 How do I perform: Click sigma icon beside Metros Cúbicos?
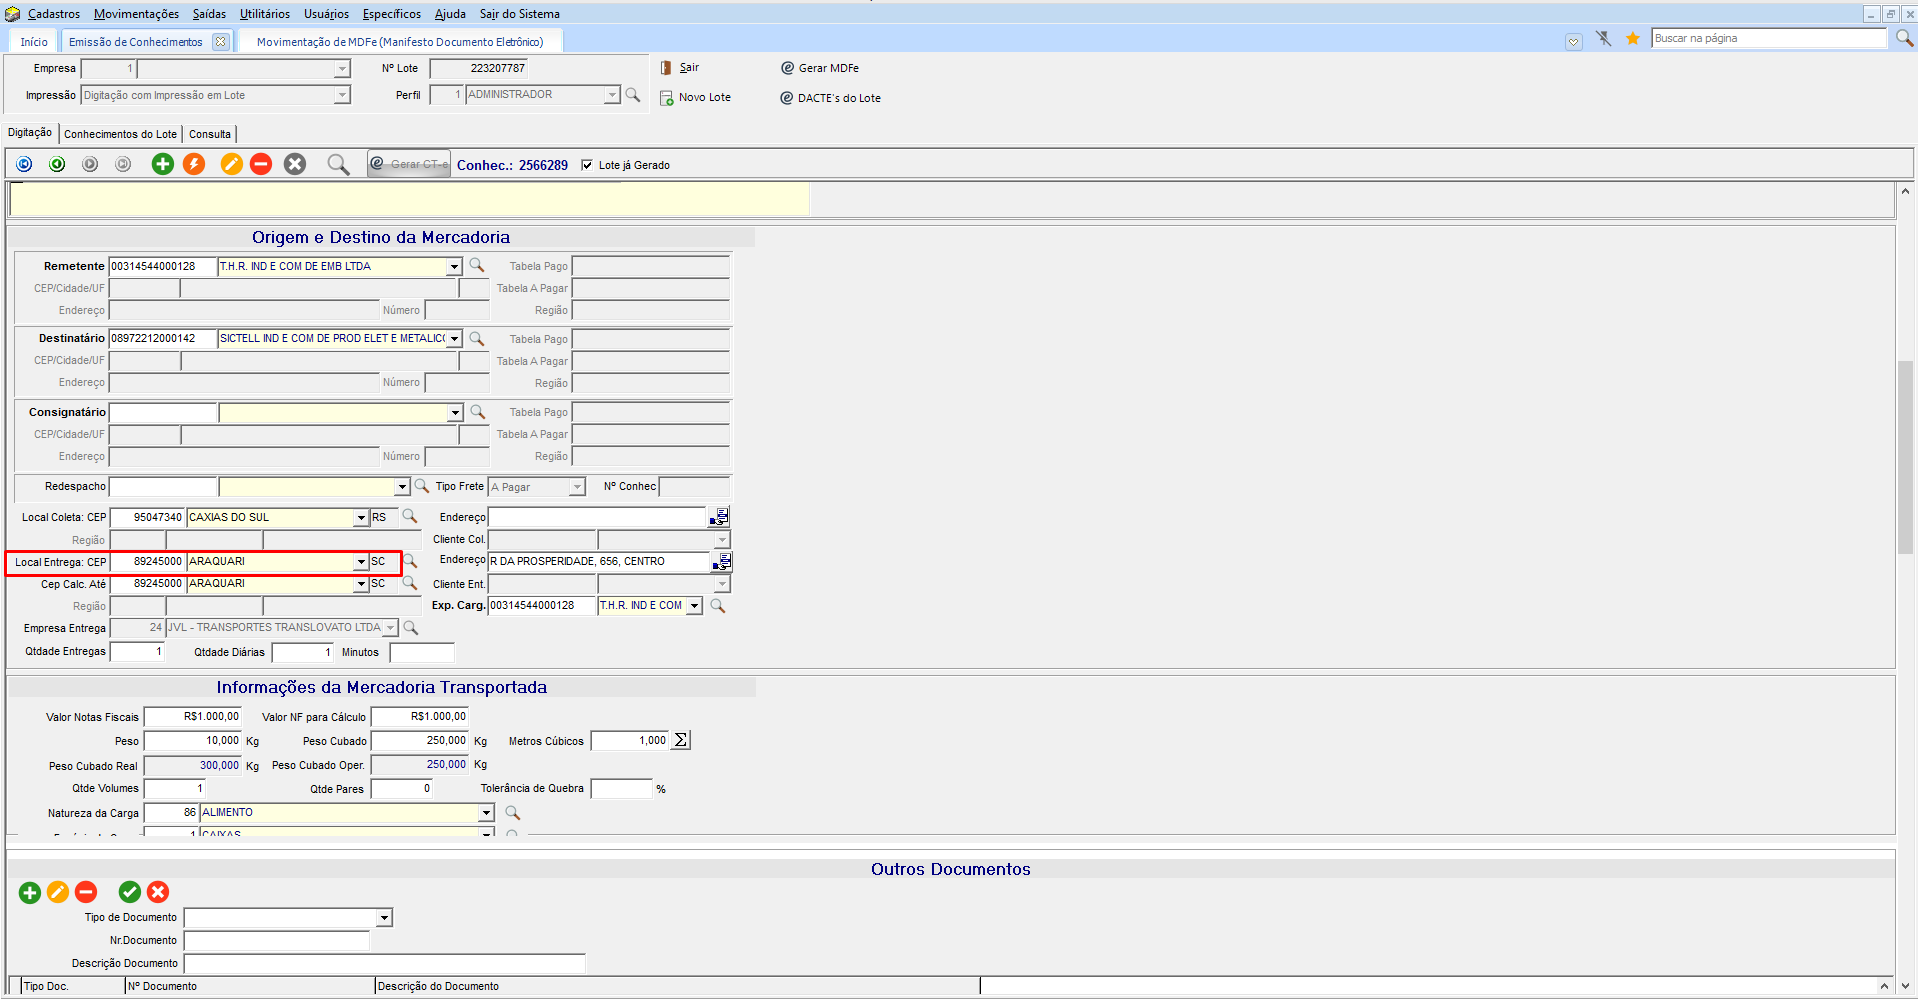(681, 740)
